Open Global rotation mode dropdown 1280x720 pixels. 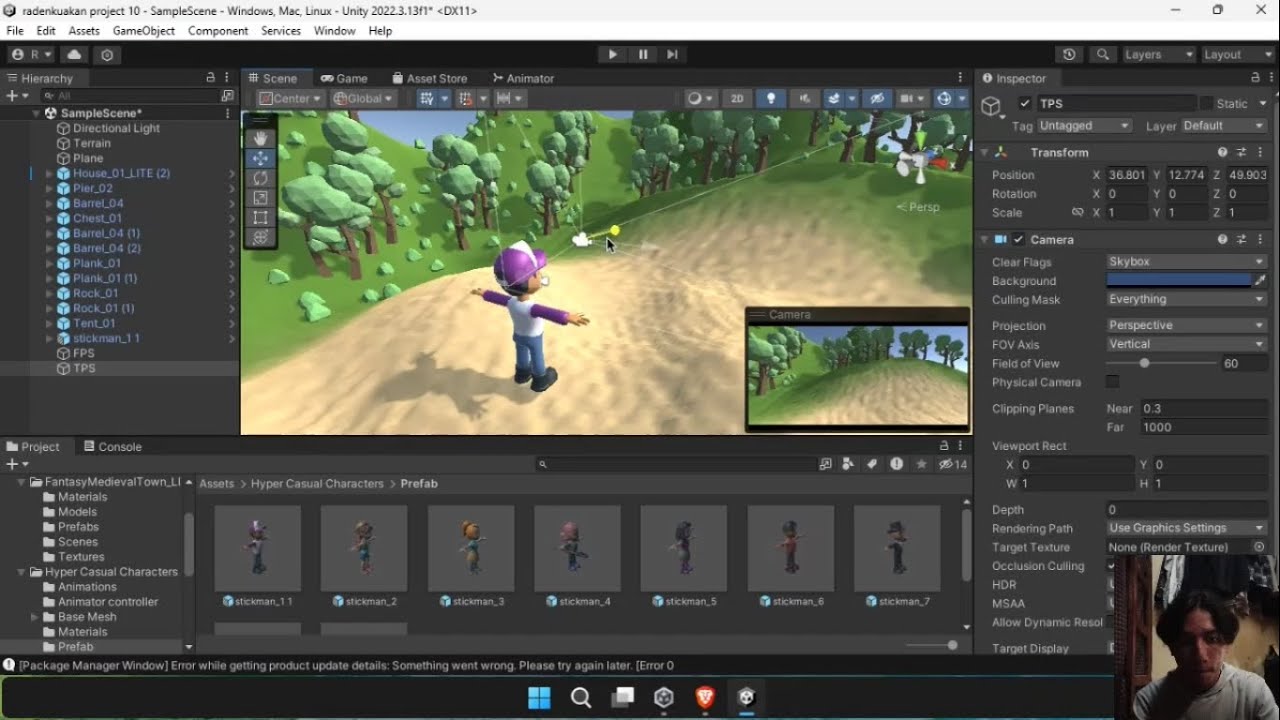point(363,98)
